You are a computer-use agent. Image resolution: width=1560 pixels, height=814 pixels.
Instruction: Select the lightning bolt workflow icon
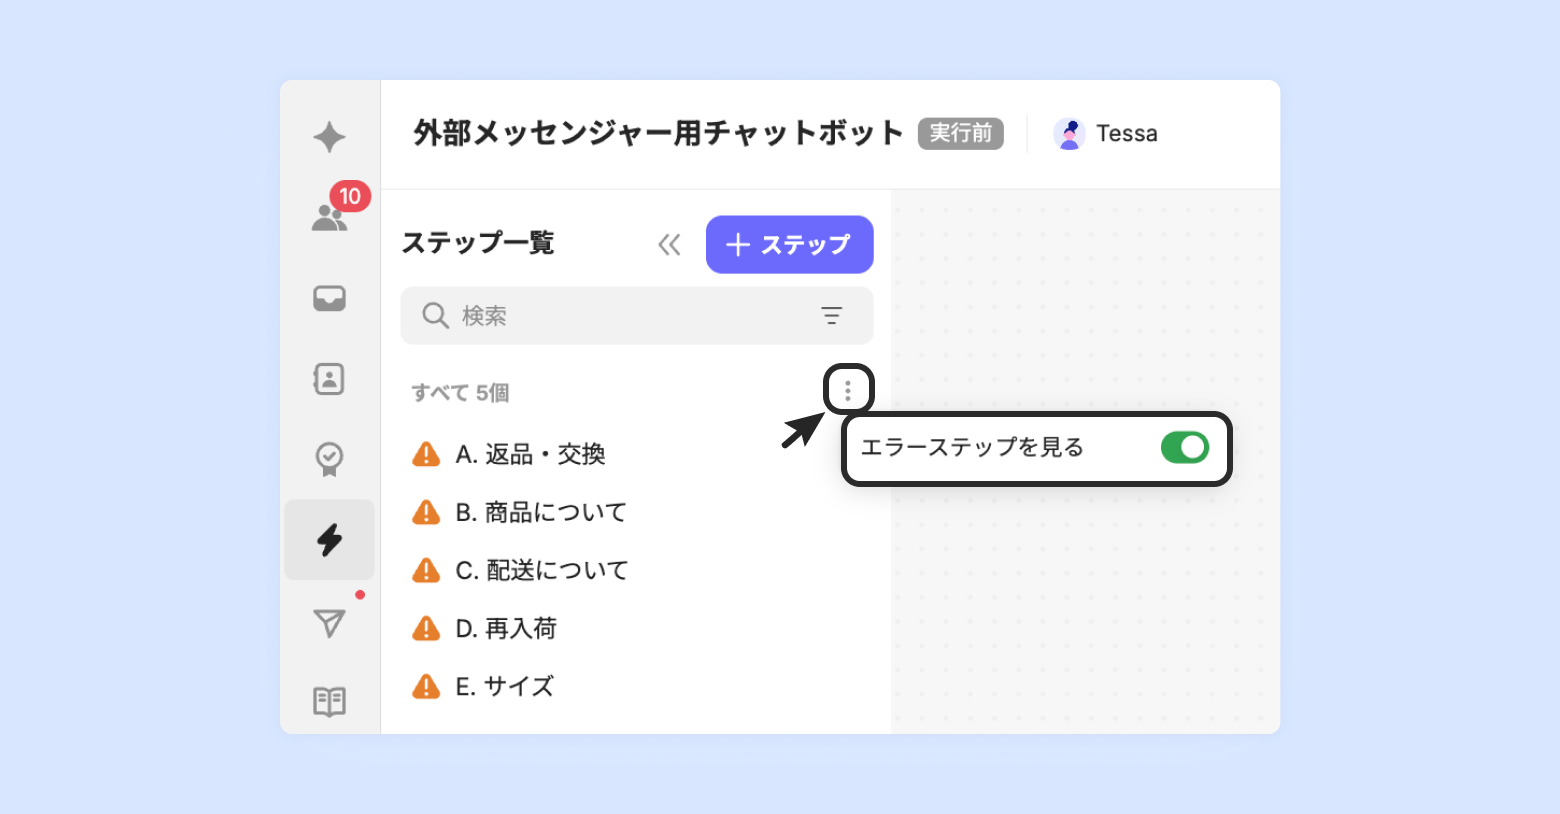(329, 540)
